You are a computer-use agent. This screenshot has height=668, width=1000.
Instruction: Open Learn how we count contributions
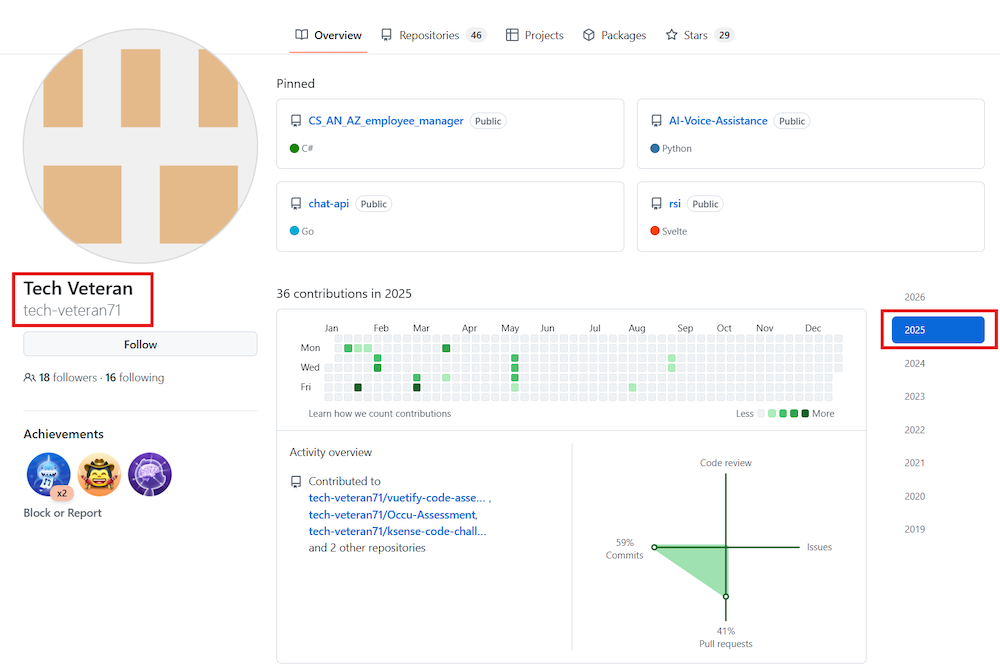(x=379, y=414)
